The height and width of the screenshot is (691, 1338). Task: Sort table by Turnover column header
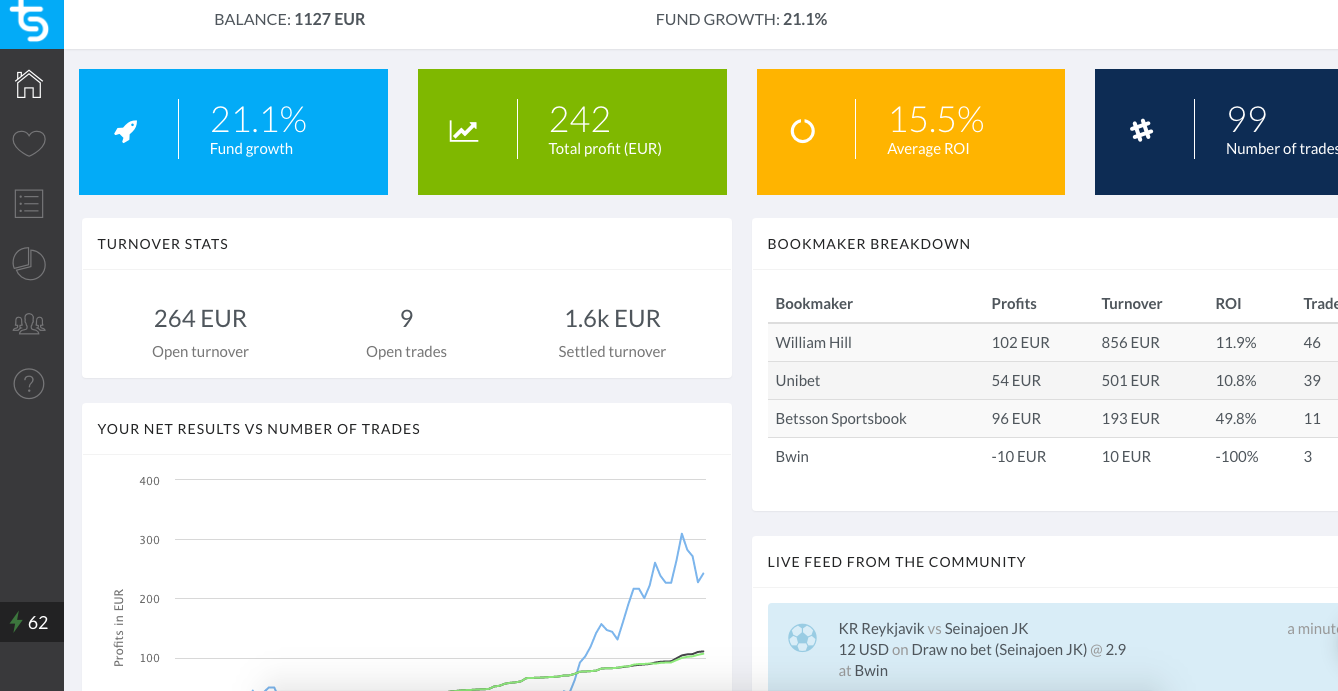(1131, 303)
